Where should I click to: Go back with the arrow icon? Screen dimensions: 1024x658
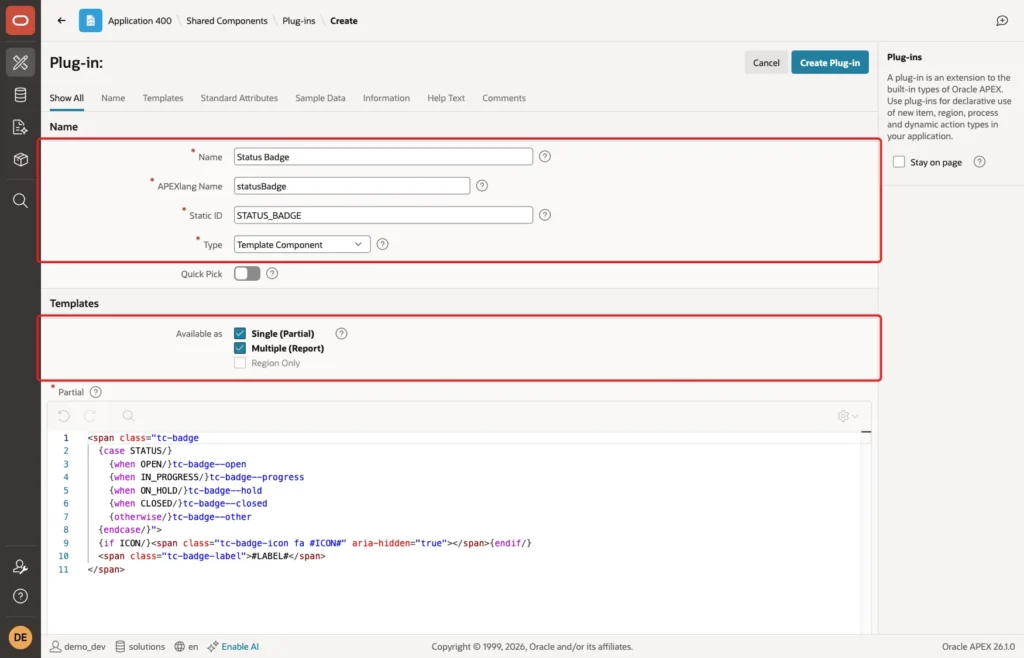coord(61,20)
